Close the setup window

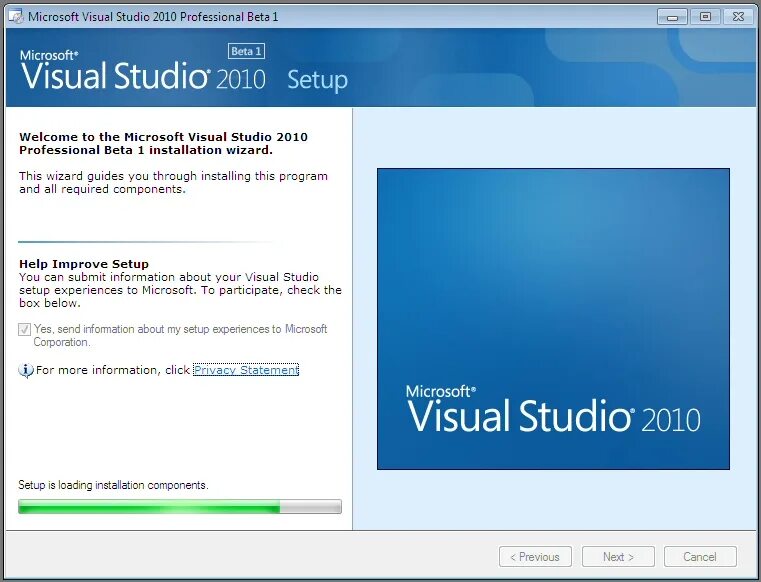738,17
